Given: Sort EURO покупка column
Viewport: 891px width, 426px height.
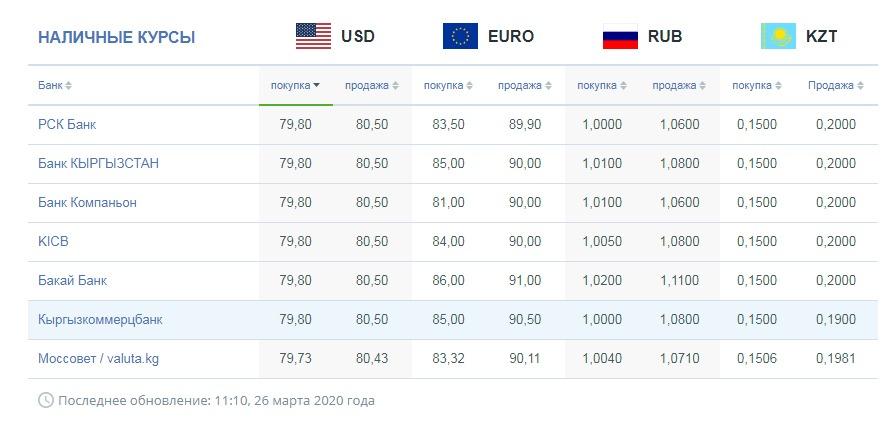Looking at the screenshot, I should click(x=469, y=86).
